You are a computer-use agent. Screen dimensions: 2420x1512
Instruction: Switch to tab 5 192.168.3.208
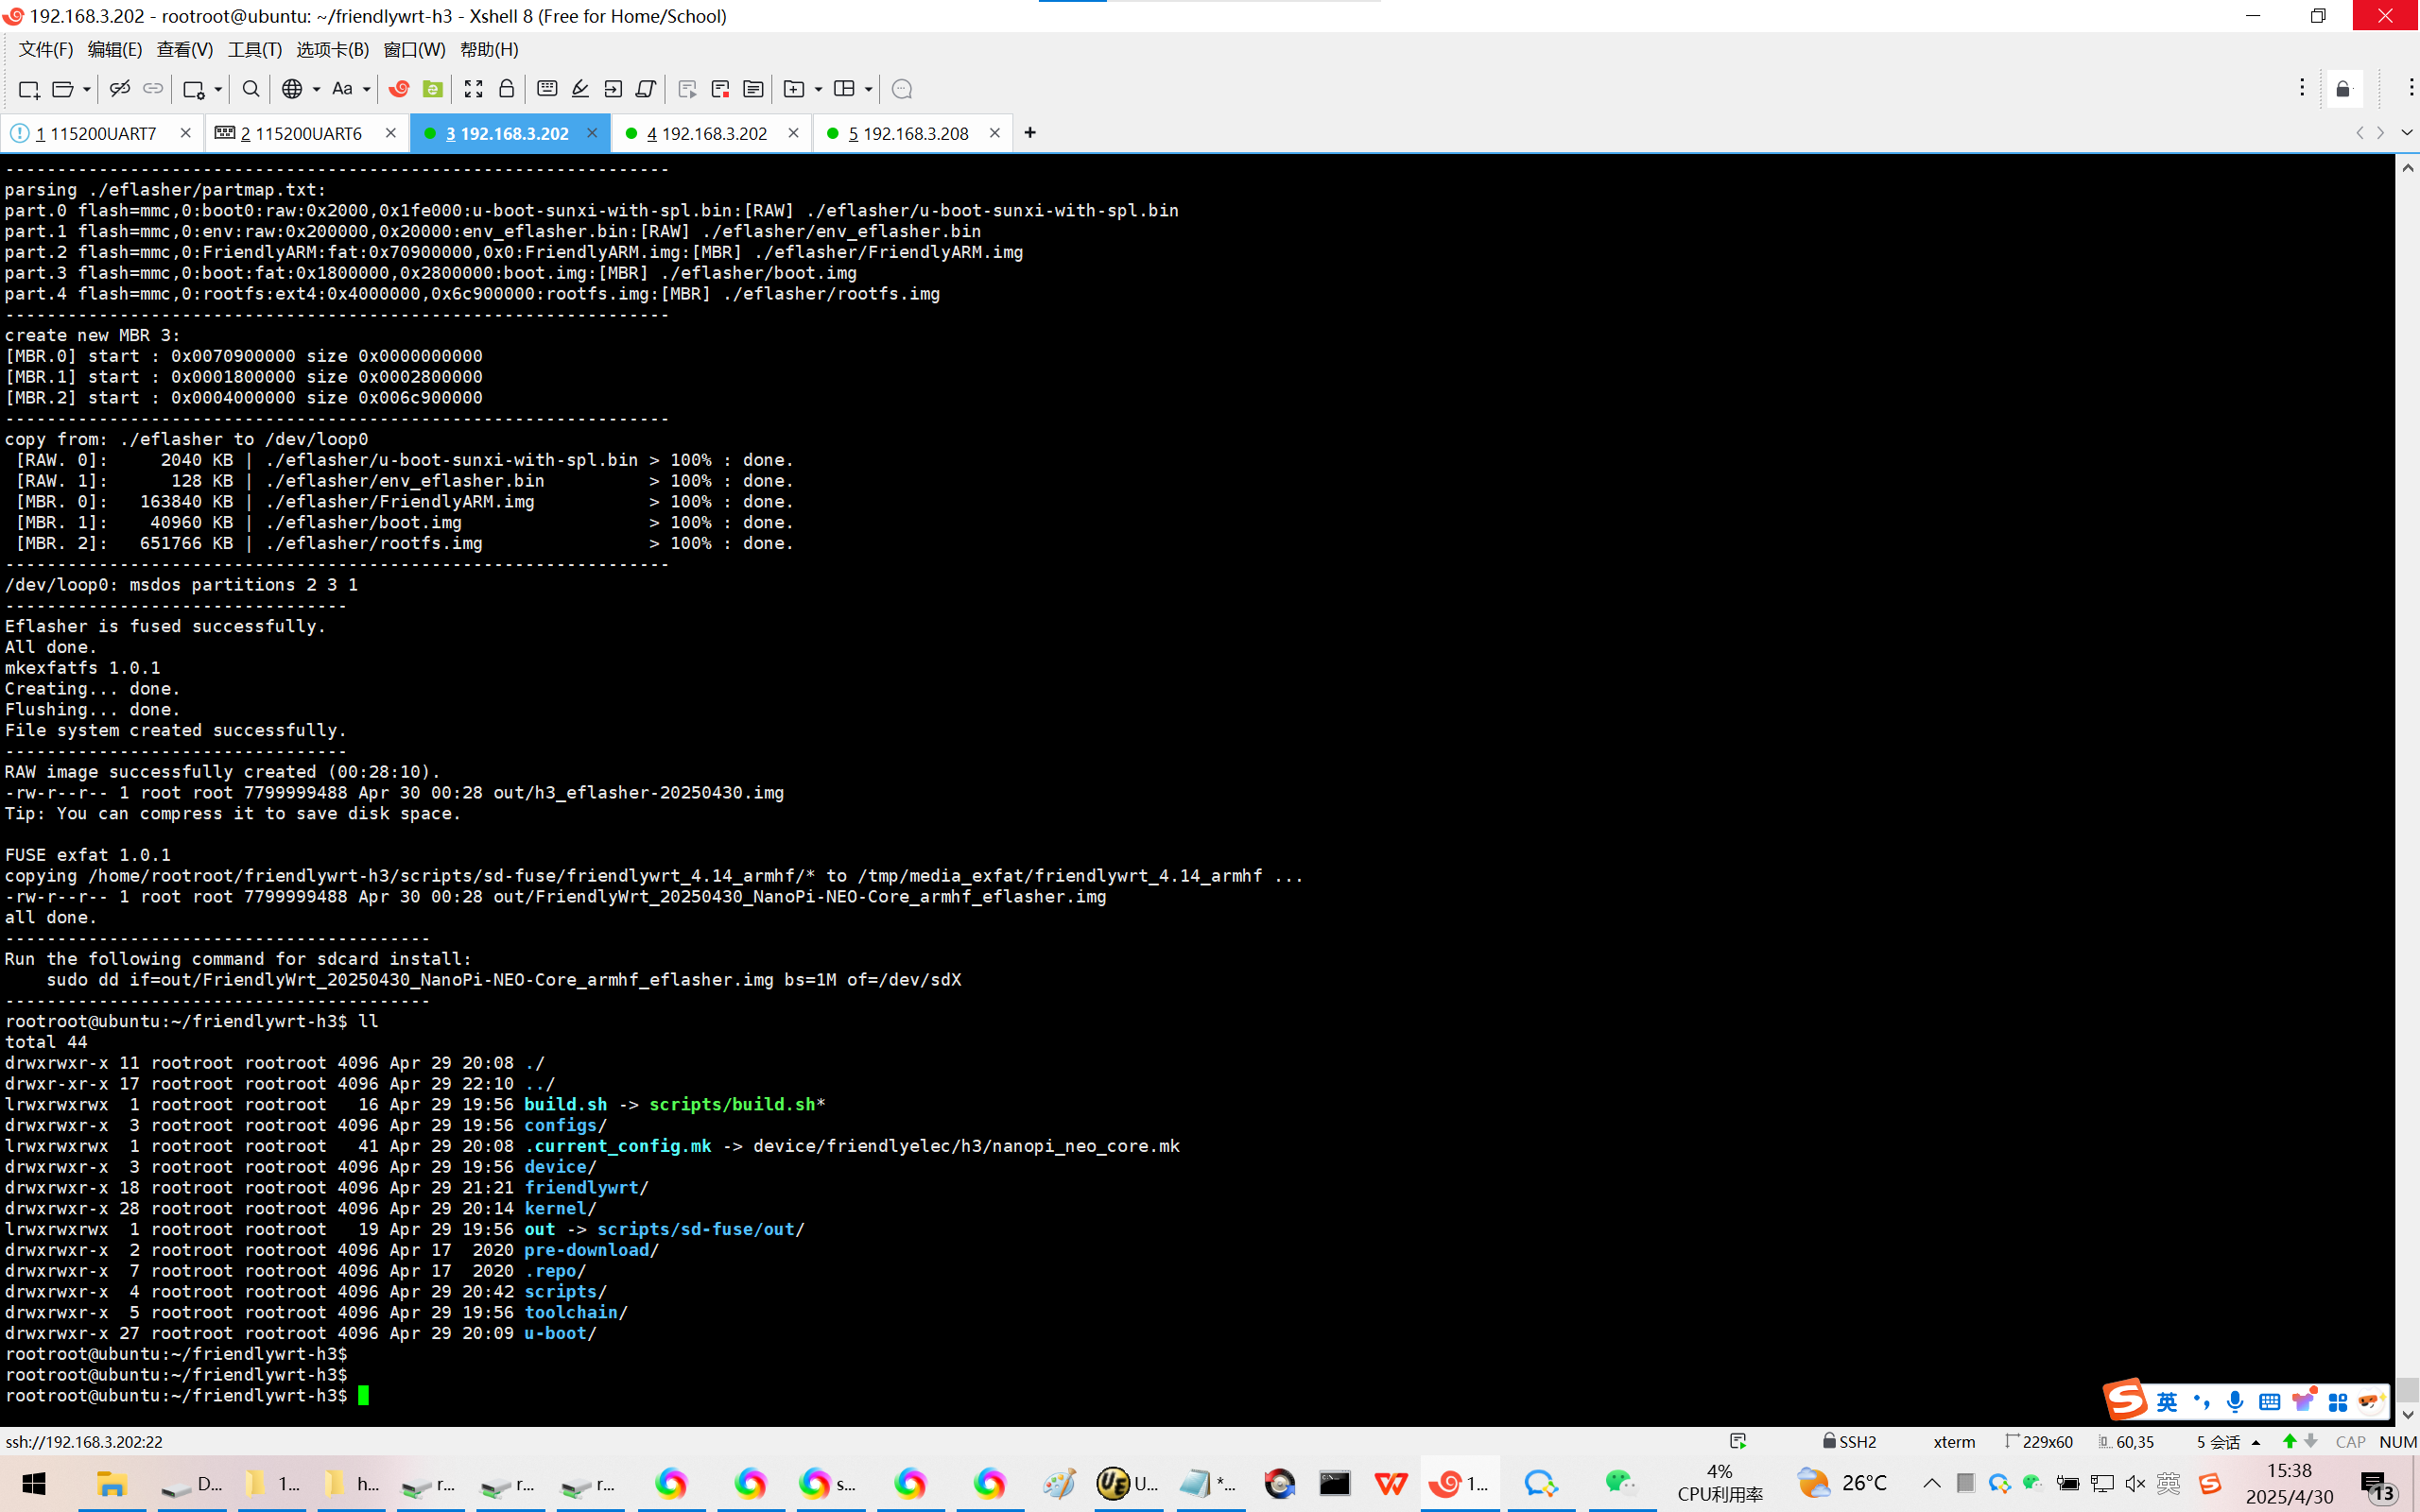click(x=907, y=133)
